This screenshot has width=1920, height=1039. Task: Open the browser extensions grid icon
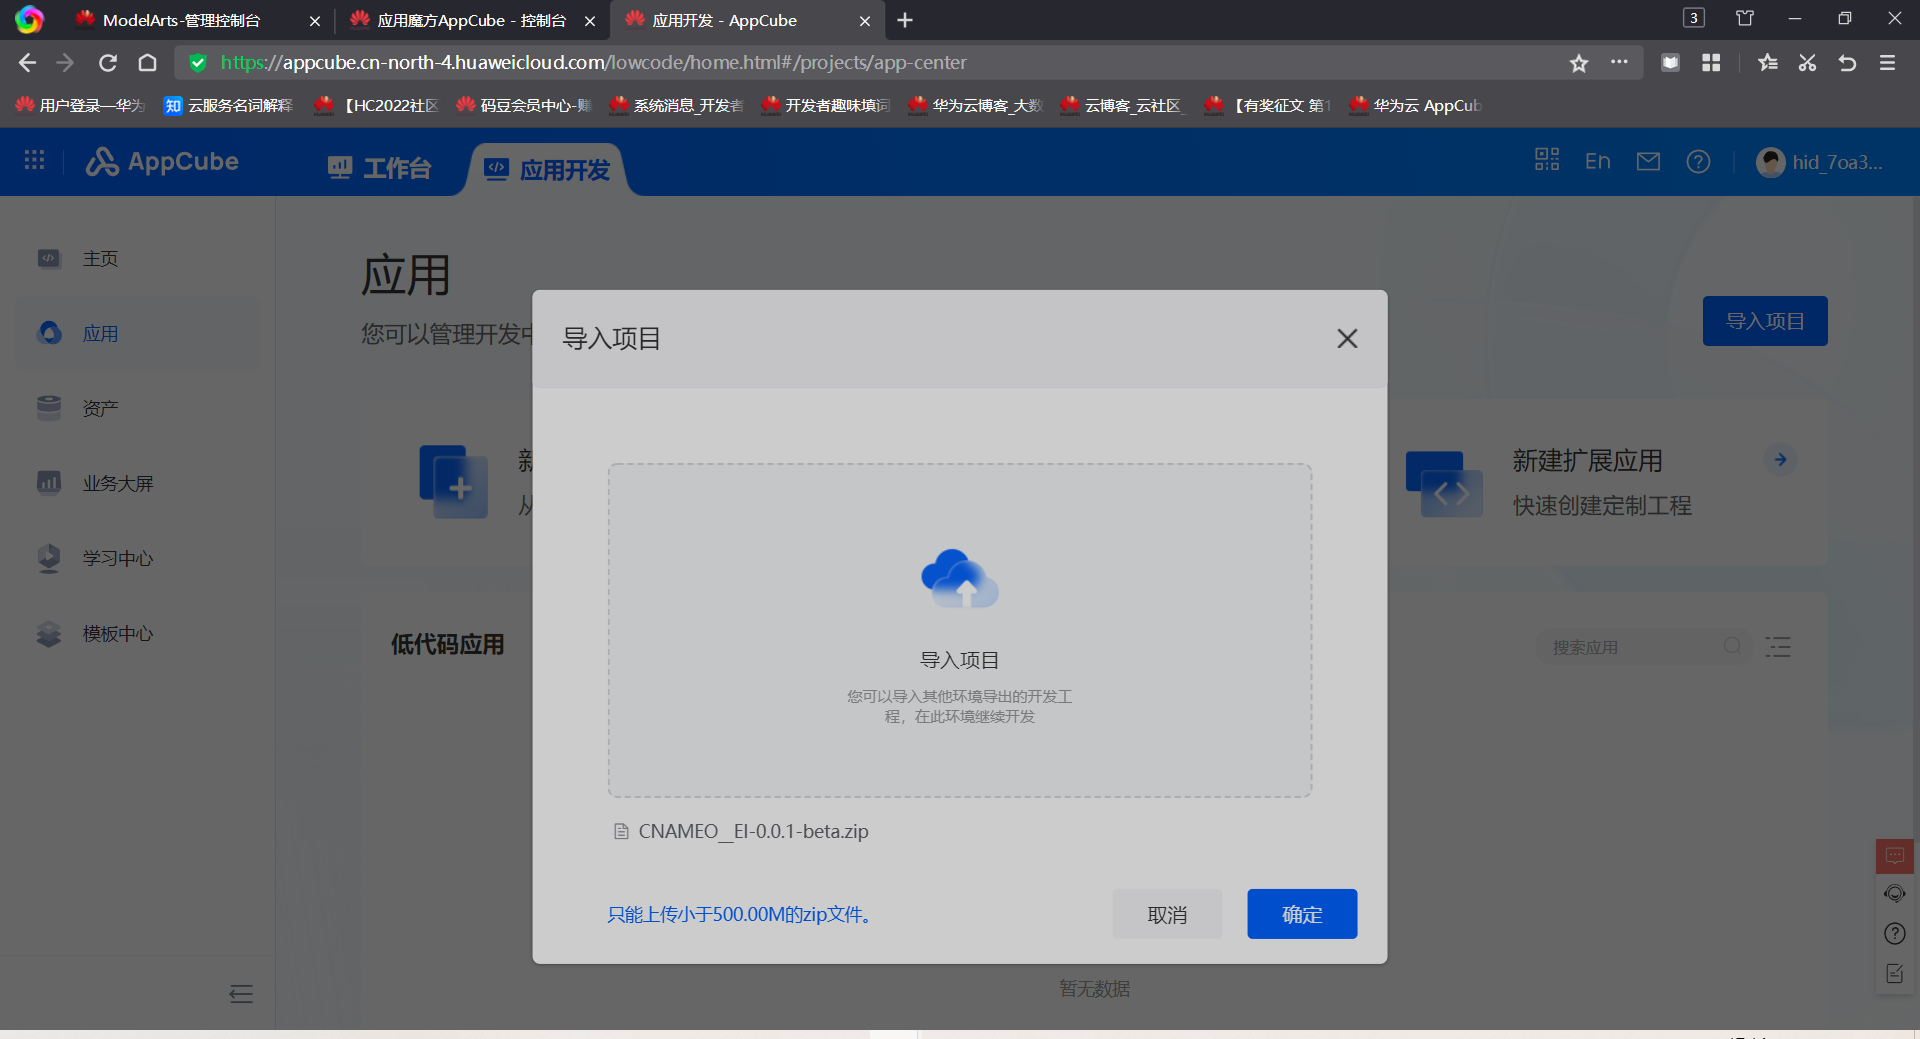[1711, 63]
